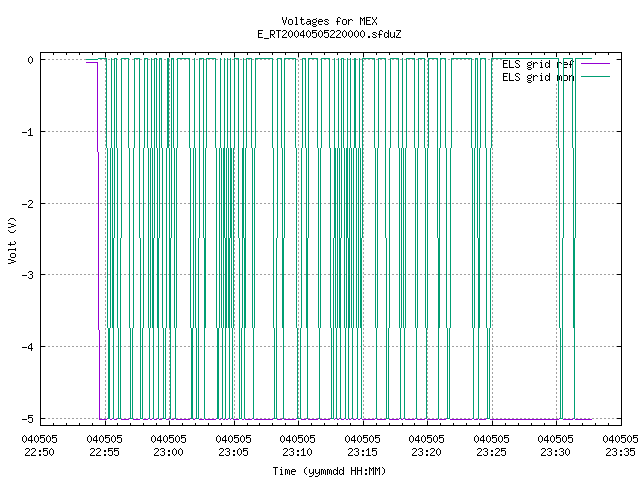Click the x-axis tick label 22:50

click(40, 452)
